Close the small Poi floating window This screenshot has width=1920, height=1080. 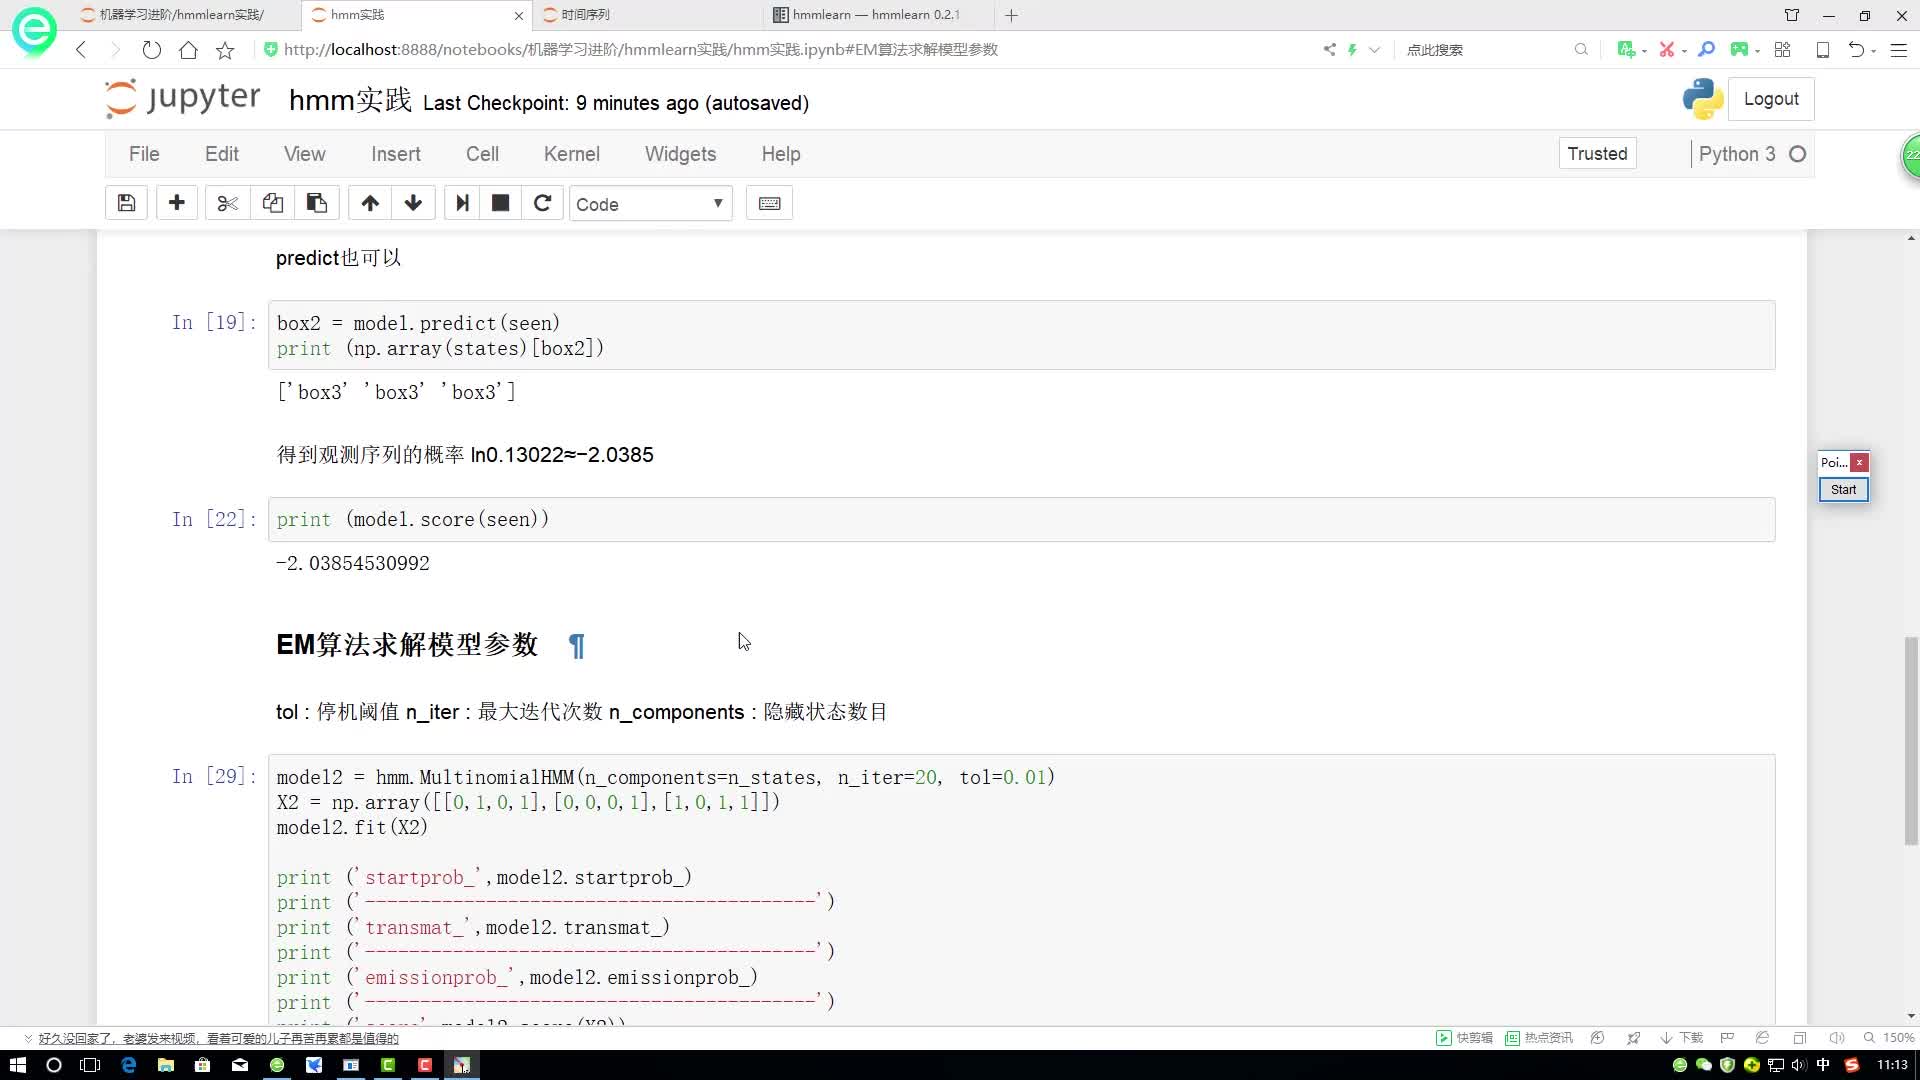pos(1859,462)
